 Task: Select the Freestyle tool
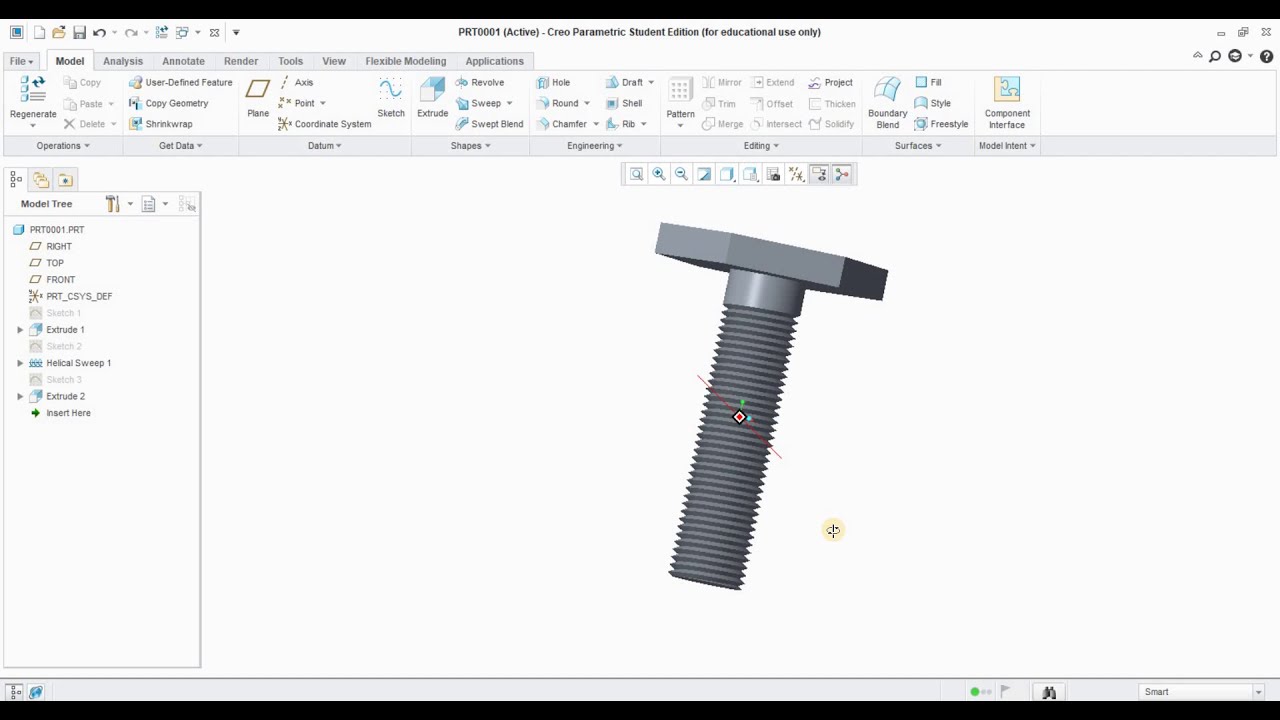[941, 124]
